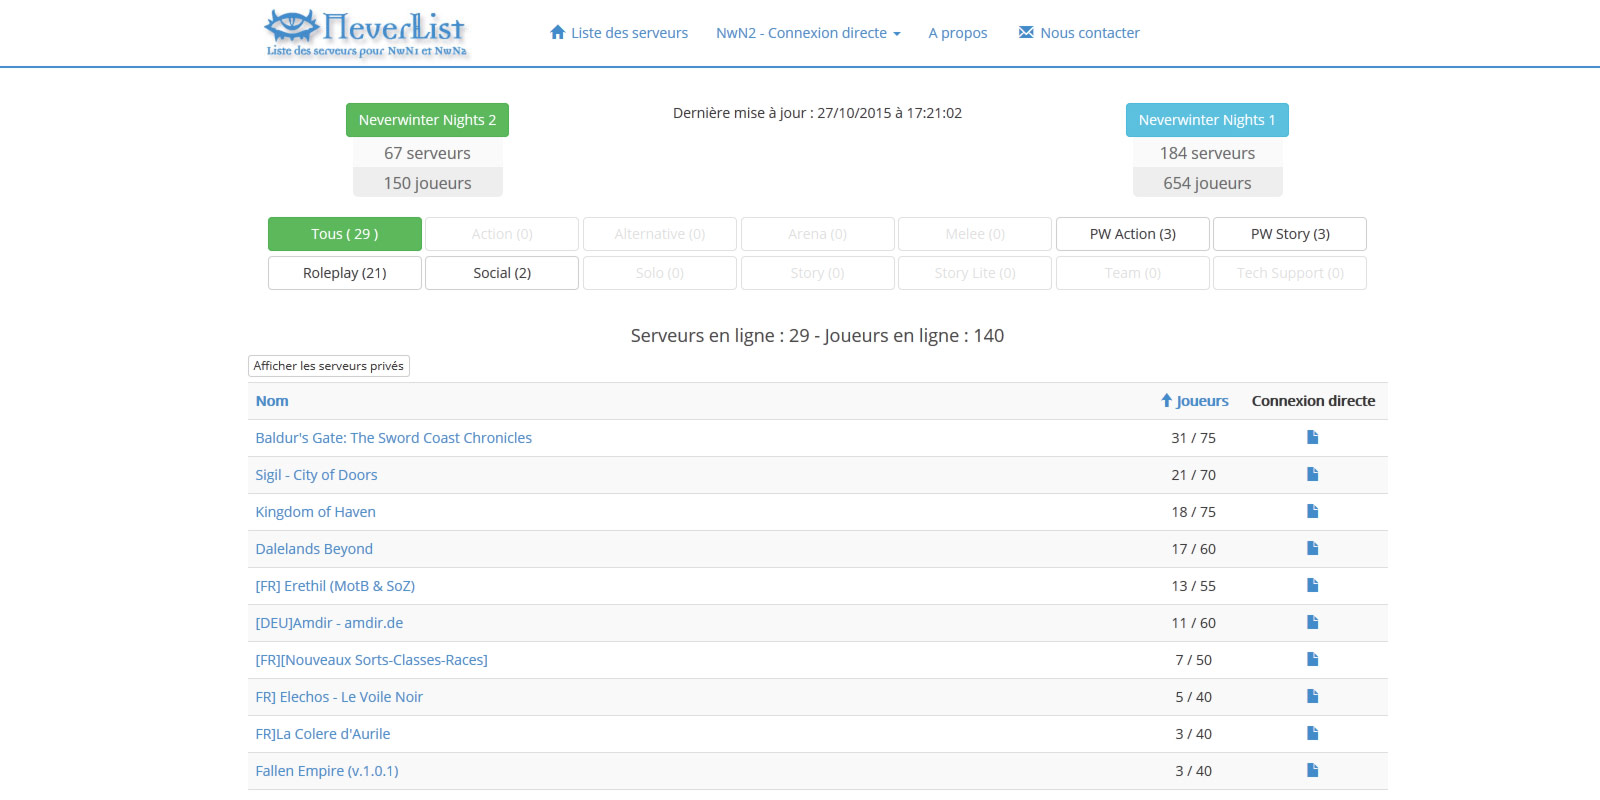Open direct connection file for Nouveaux Sorts-Classes-Races
The width and height of the screenshot is (1600, 800).
[x=1312, y=659]
